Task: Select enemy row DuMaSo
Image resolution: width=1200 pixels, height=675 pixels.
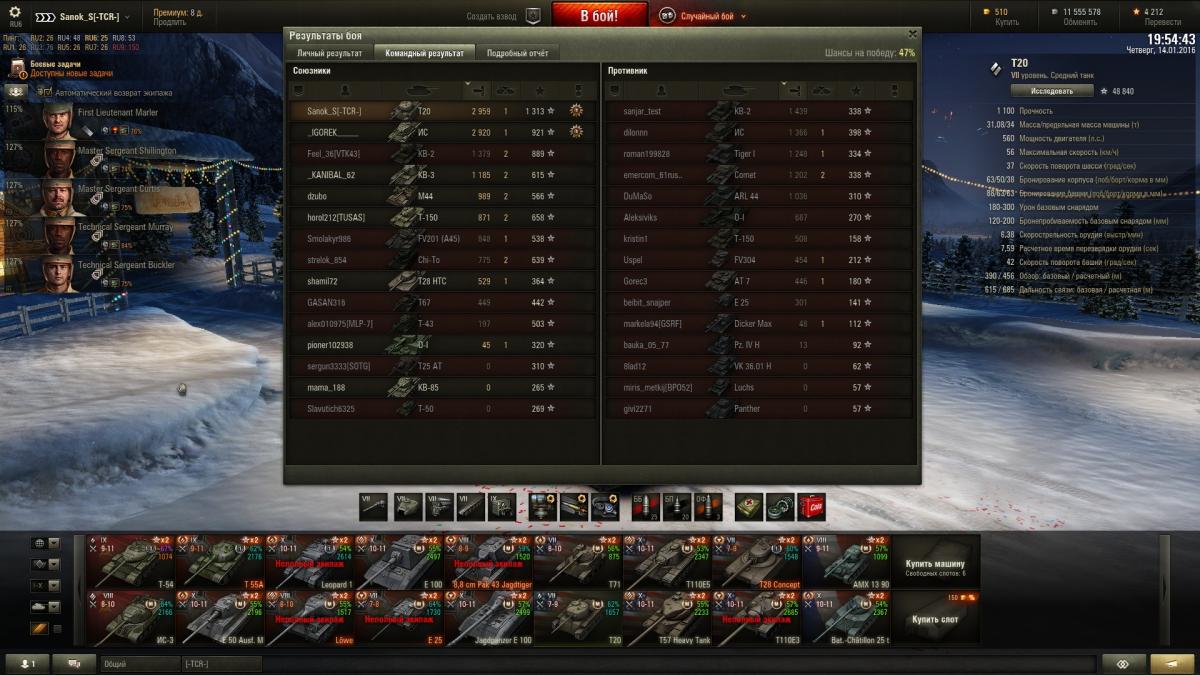Action: pyautogui.click(x=759, y=196)
